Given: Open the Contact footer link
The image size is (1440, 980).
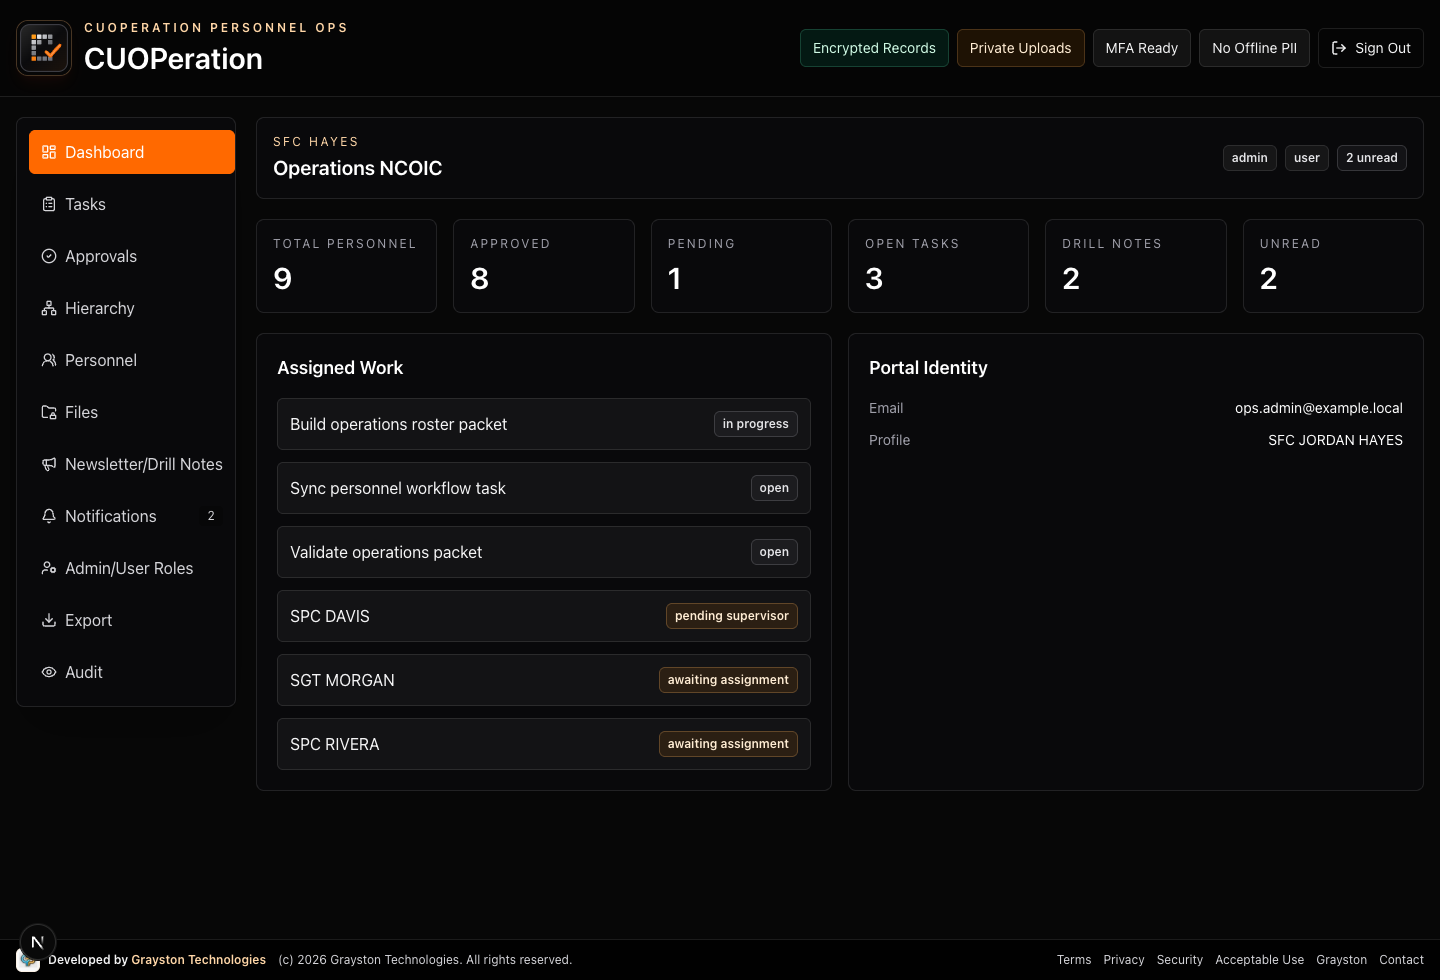Looking at the screenshot, I should 1401,960.
